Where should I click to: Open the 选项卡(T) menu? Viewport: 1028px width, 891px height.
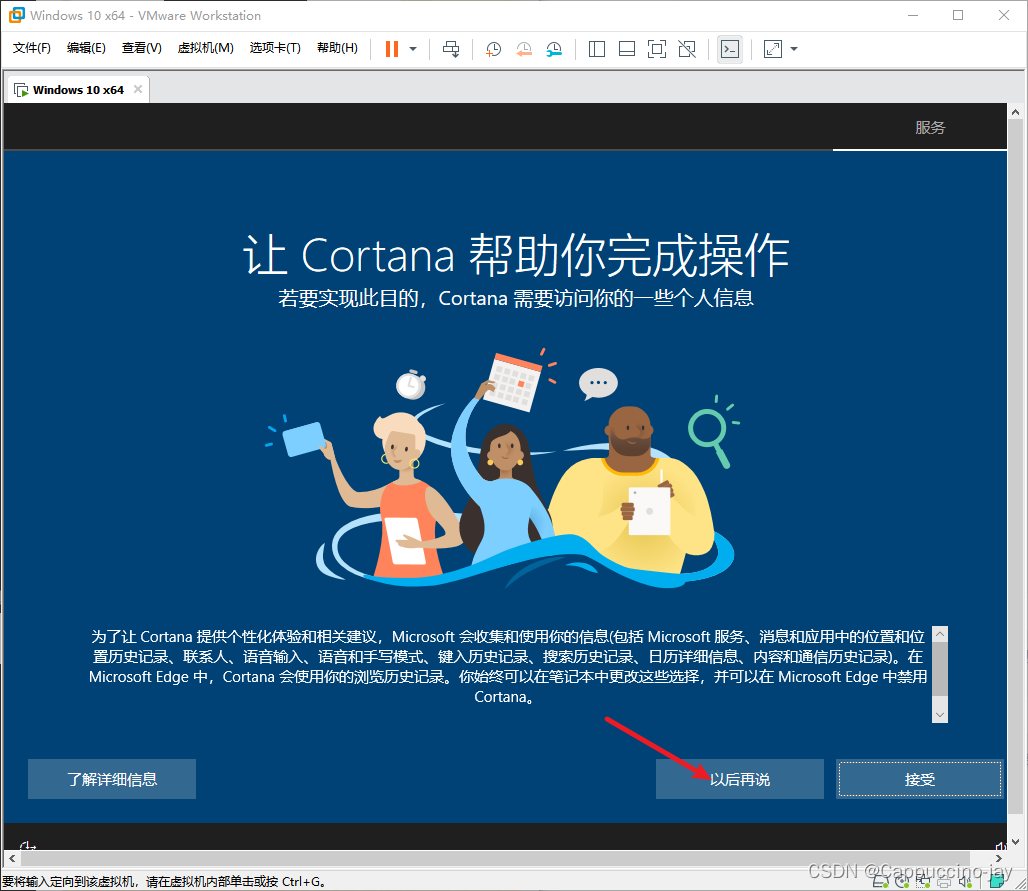coord(275,48)
